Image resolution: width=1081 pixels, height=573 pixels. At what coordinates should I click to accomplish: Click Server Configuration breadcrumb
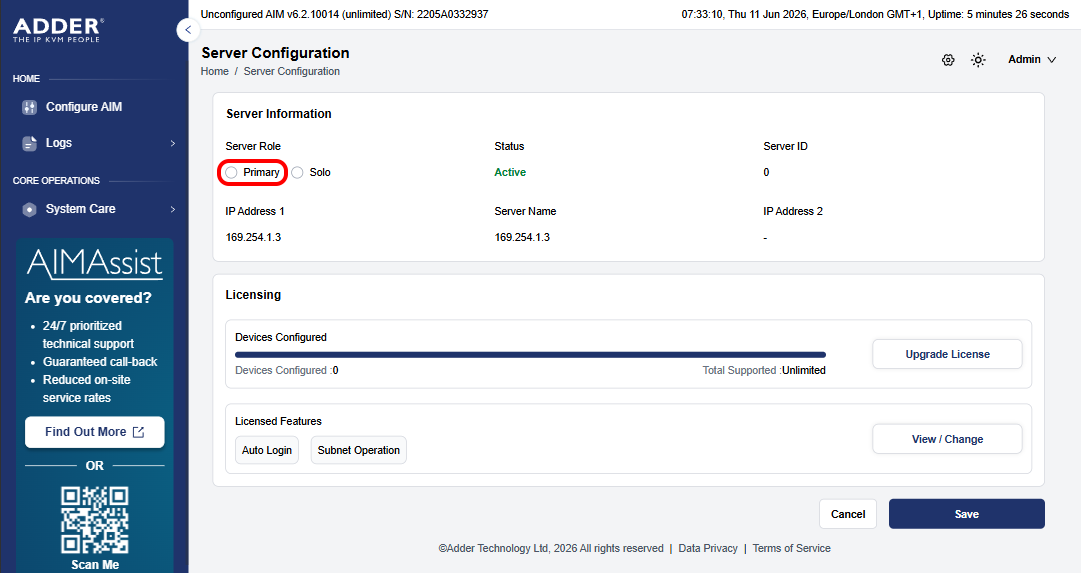(292, 71)
